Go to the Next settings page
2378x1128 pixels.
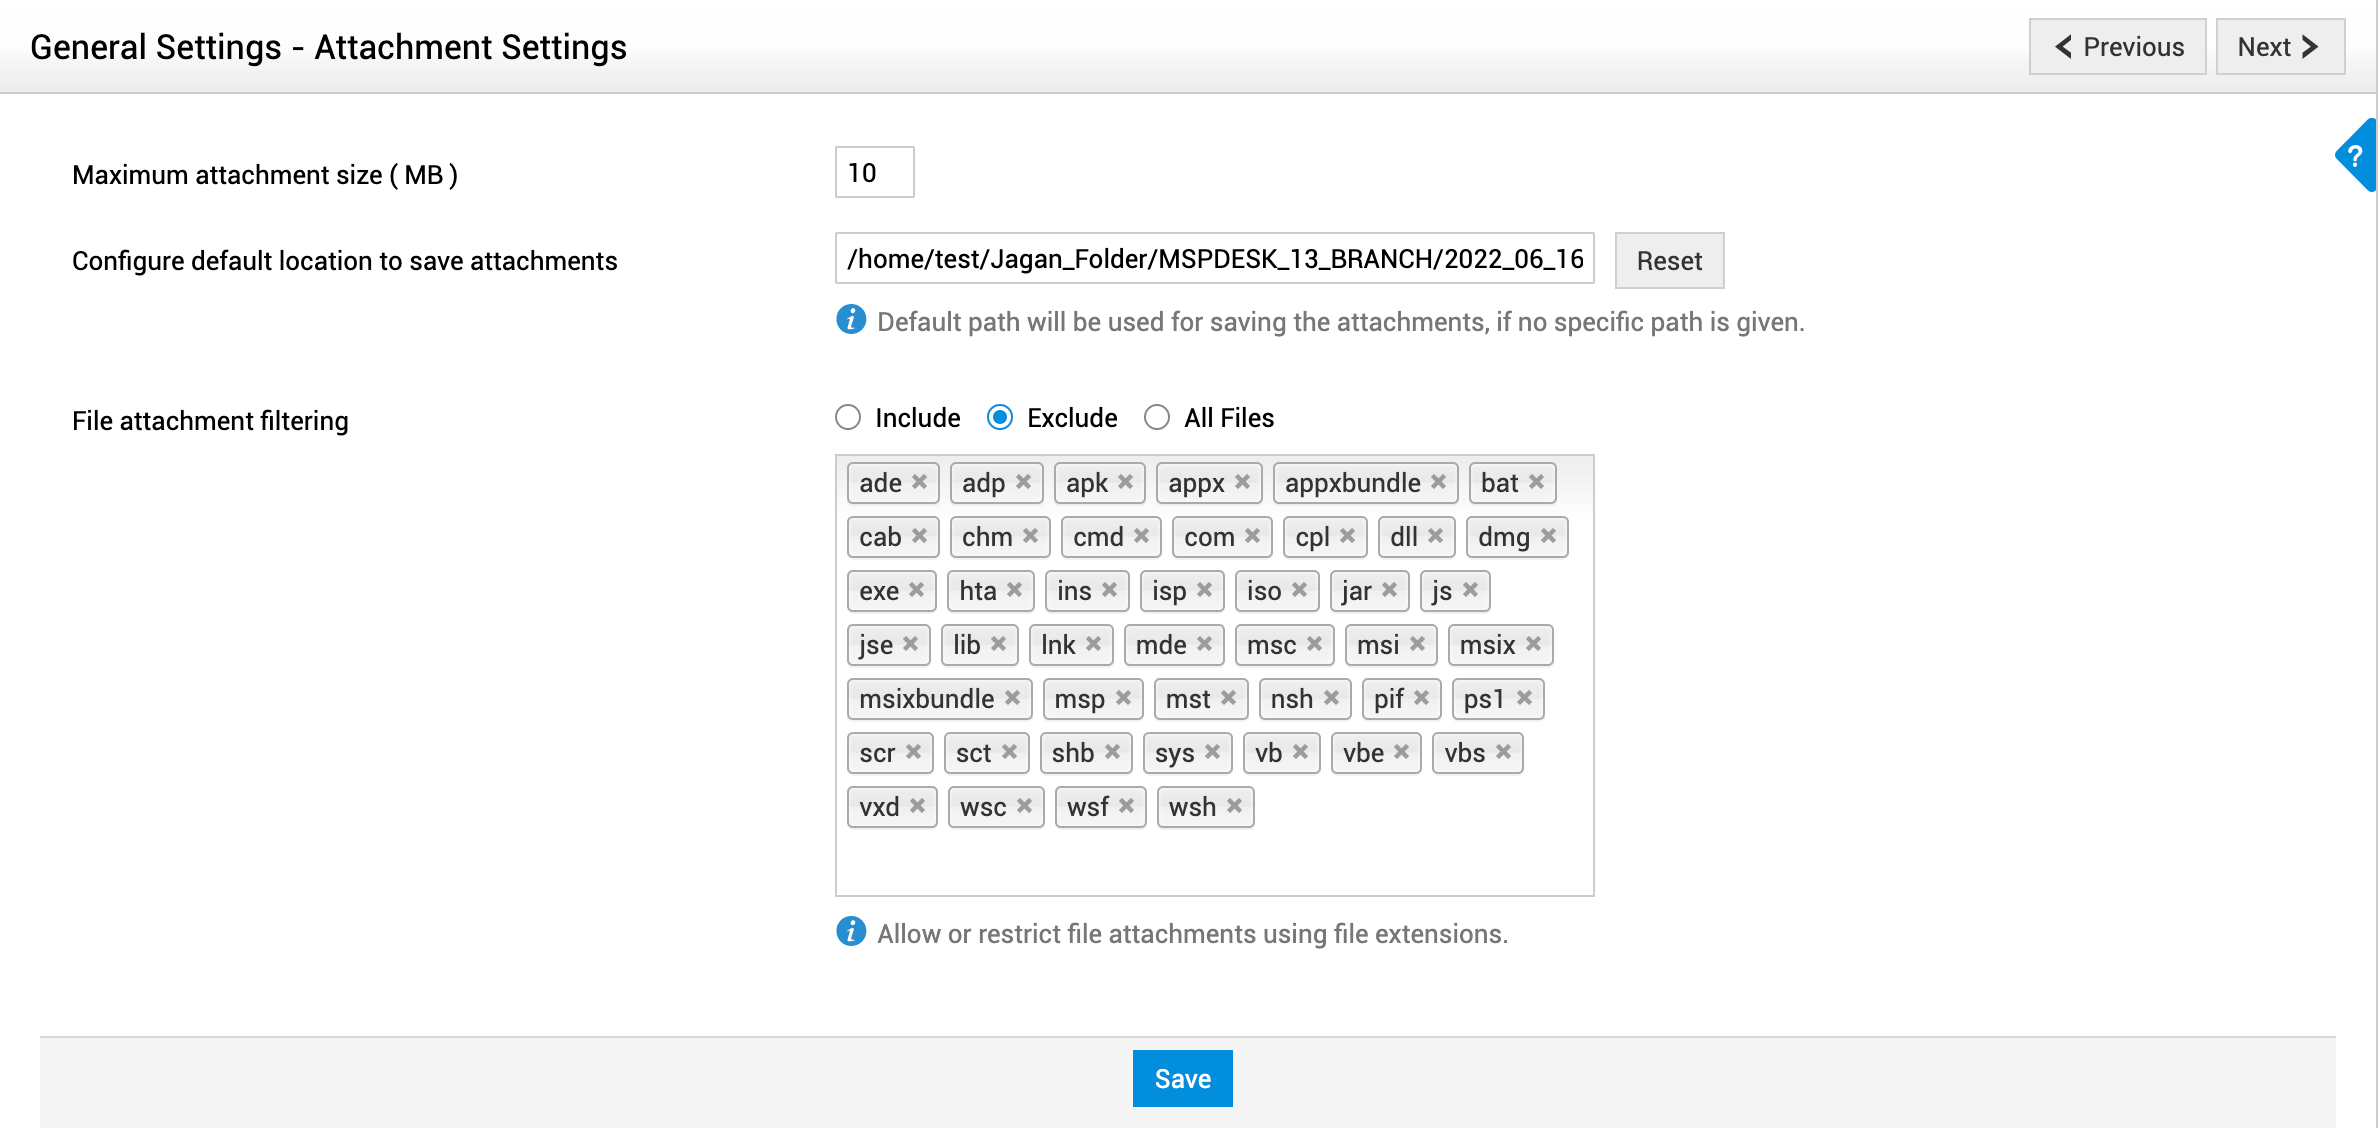click(x=2280, y=46)
